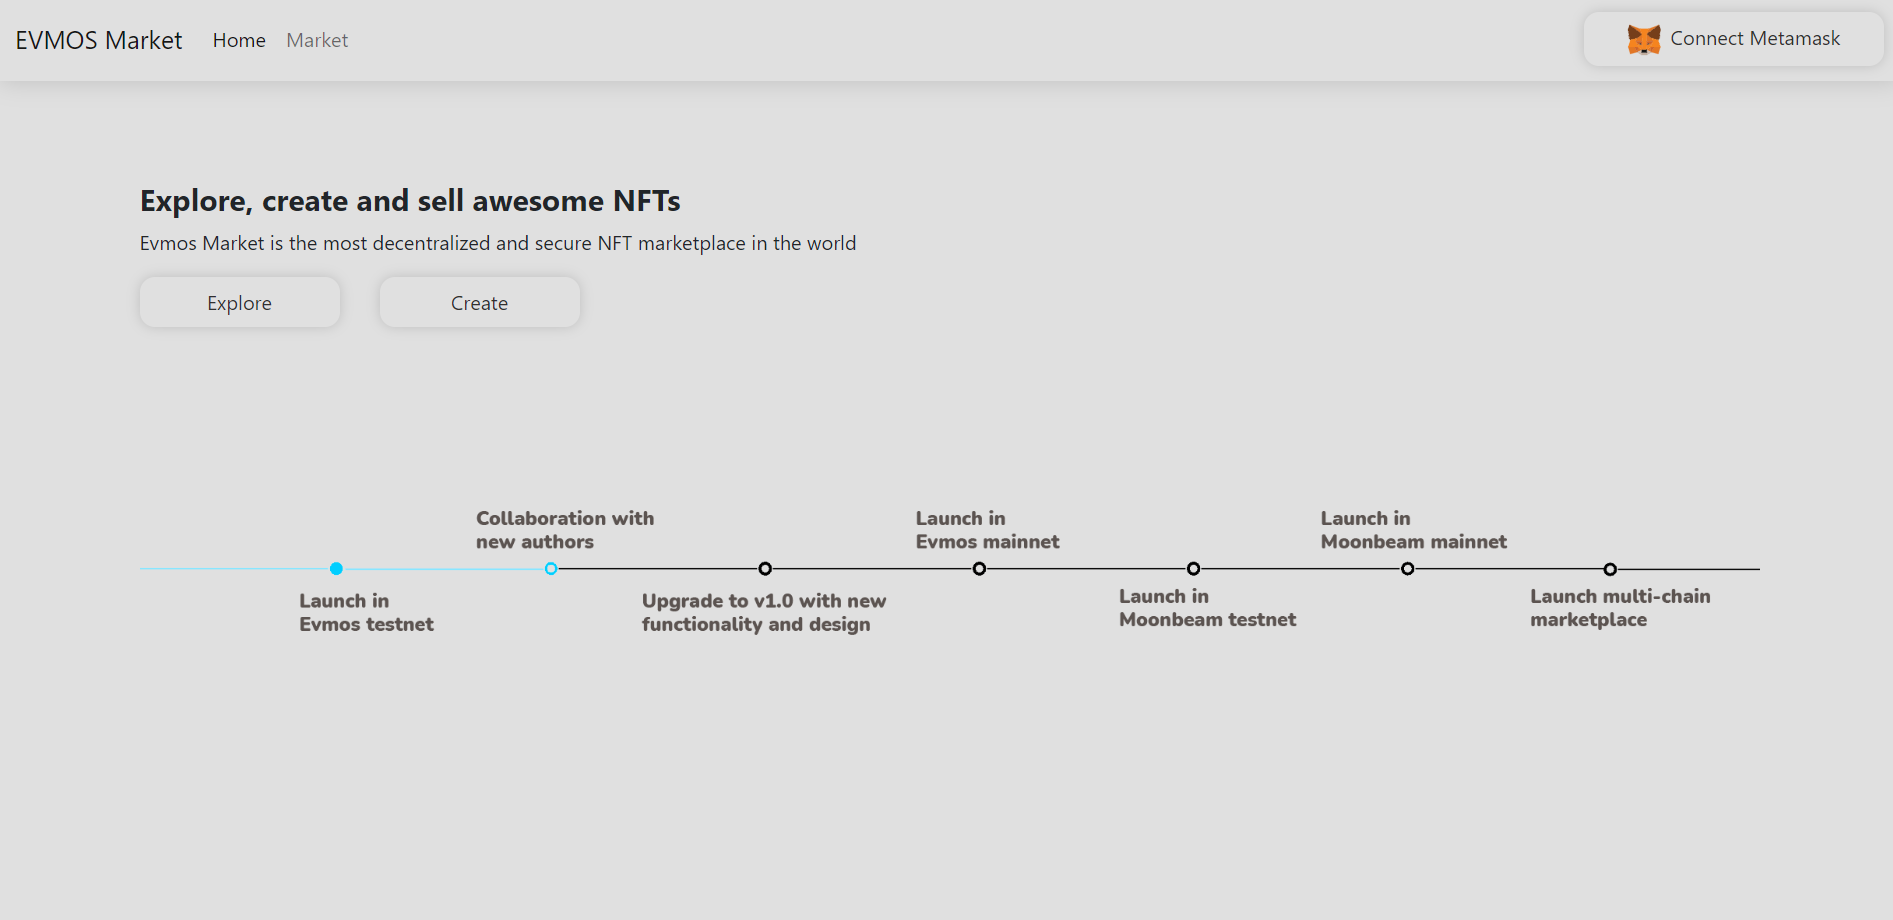
Task: Click the Create button
Action: [480, 302]
